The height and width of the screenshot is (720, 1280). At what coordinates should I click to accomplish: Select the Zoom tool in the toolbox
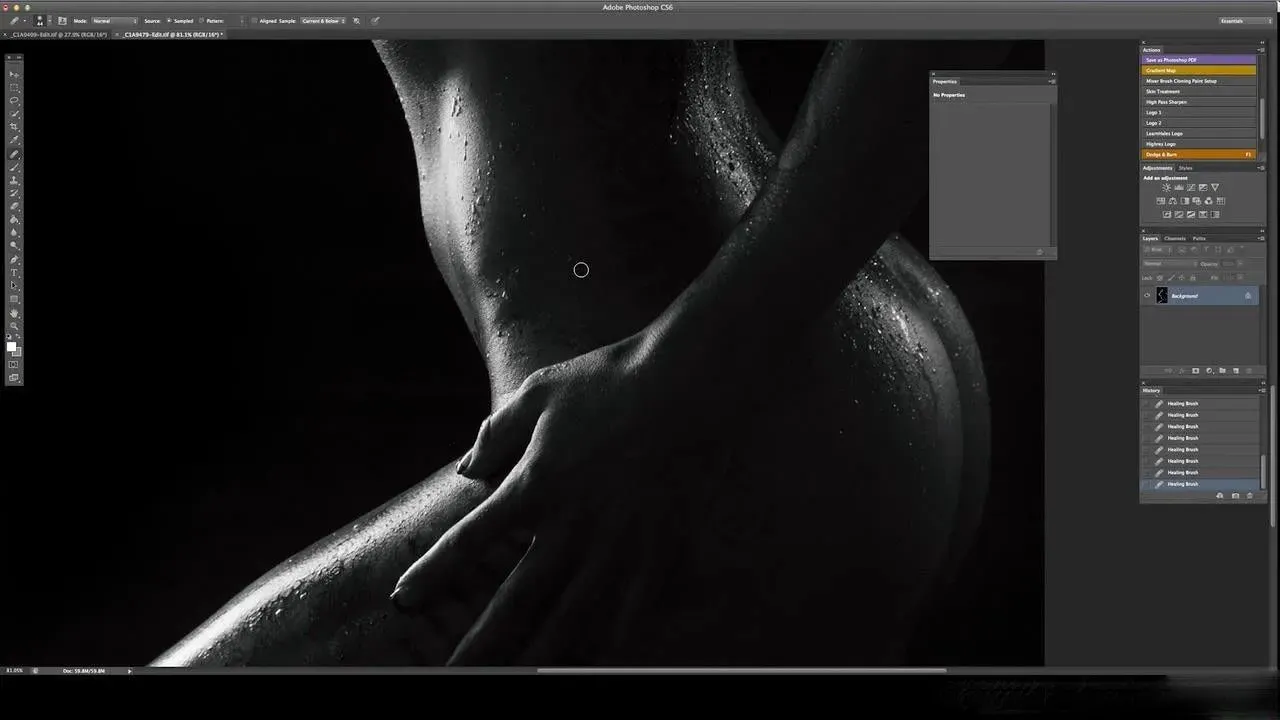click(14, 326)
